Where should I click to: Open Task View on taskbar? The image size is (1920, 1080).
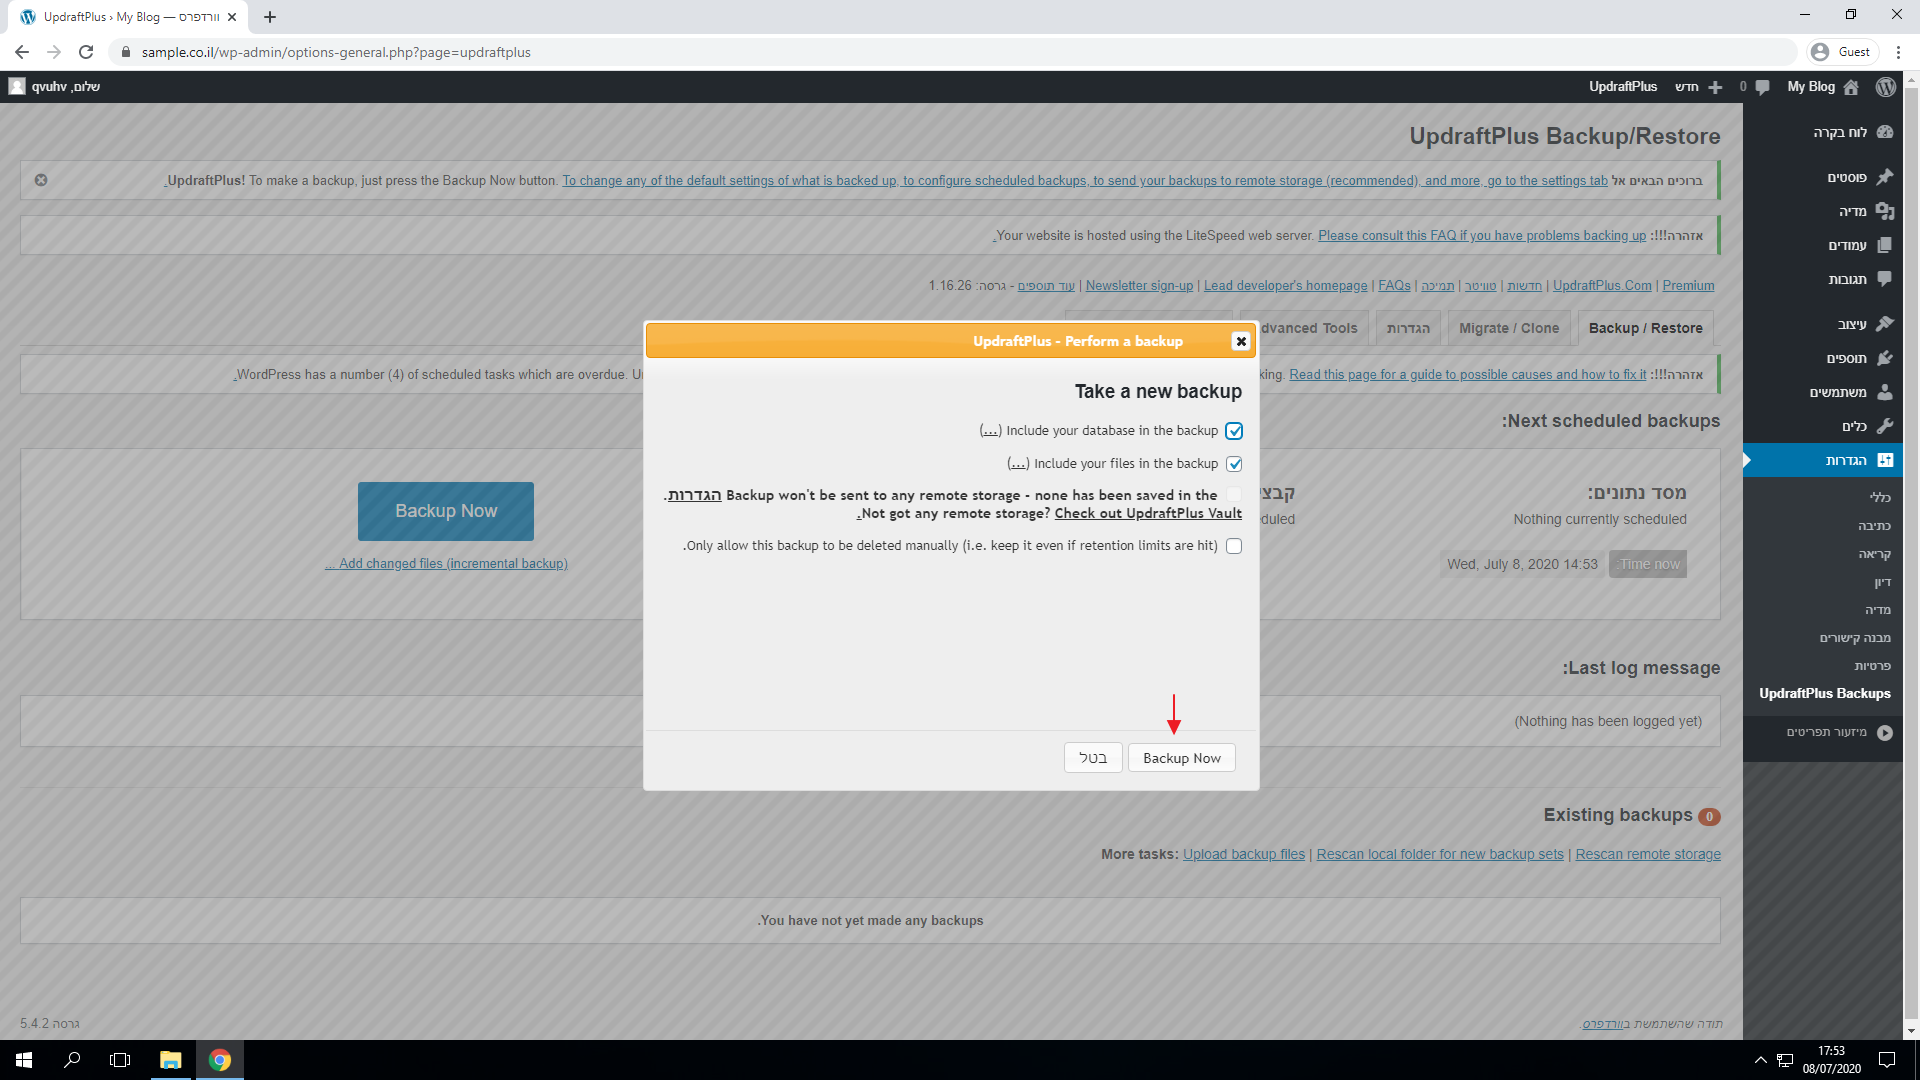pyautogui.click(x=120, y=1060)
